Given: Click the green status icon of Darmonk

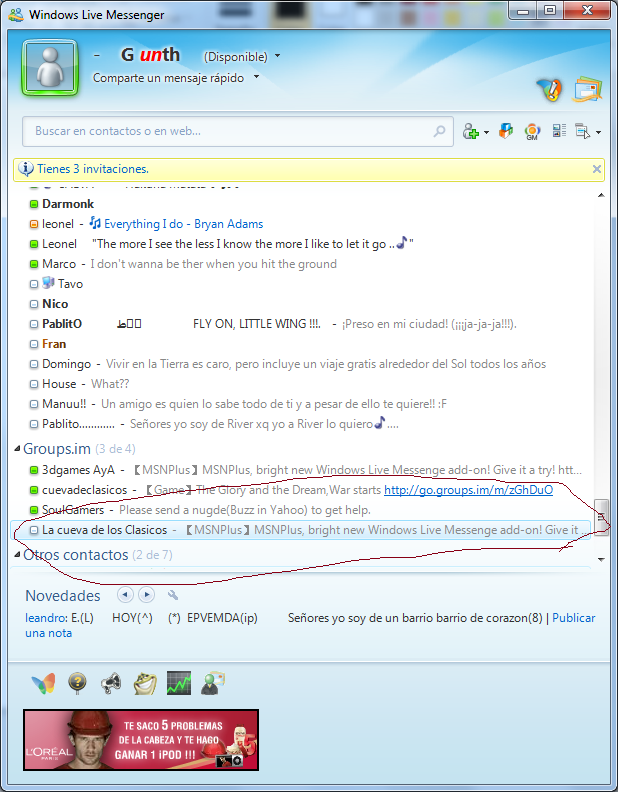Looking at the screenshot, I should coord(34,205).
